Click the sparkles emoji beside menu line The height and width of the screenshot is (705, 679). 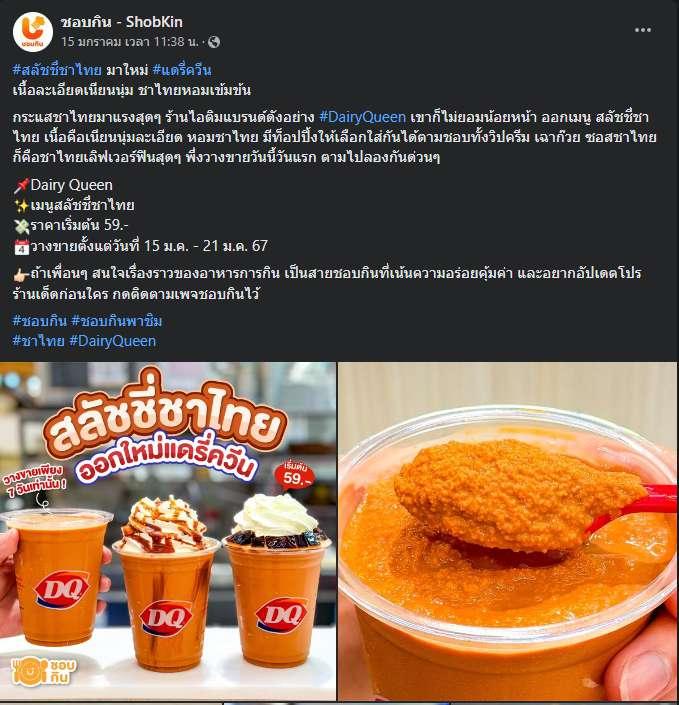pyautogui.click(x=21, y=206)
